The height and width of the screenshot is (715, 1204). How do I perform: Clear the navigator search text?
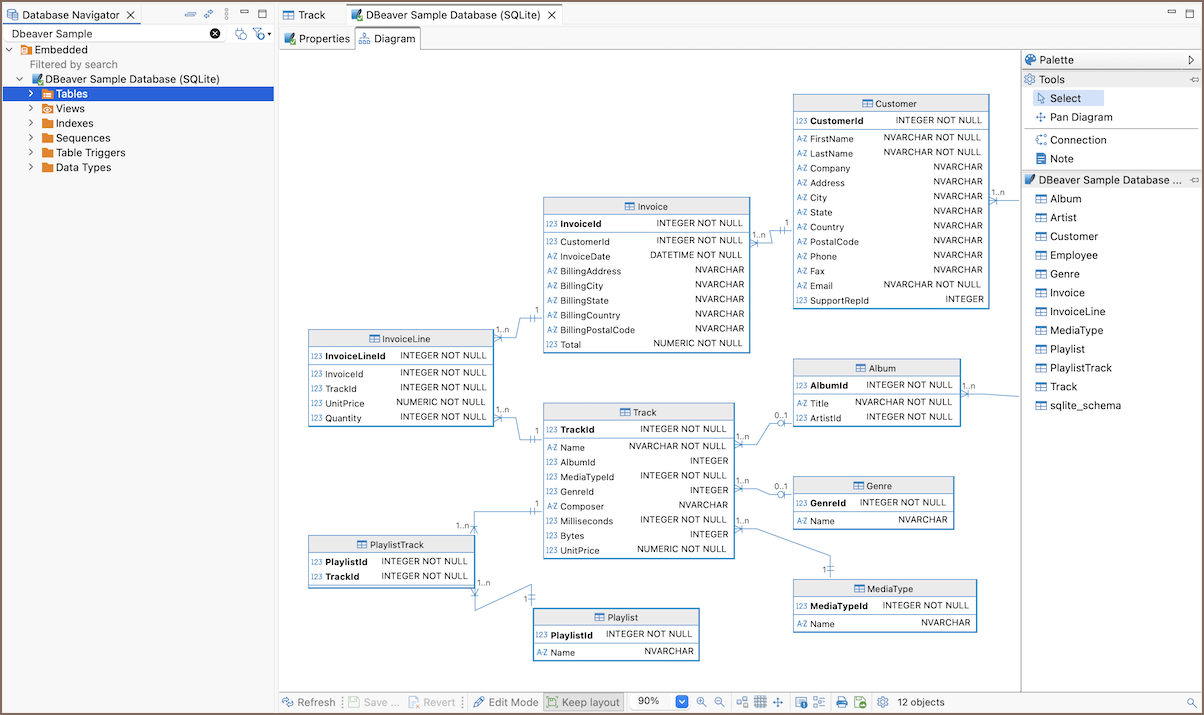tap(215, 34)
